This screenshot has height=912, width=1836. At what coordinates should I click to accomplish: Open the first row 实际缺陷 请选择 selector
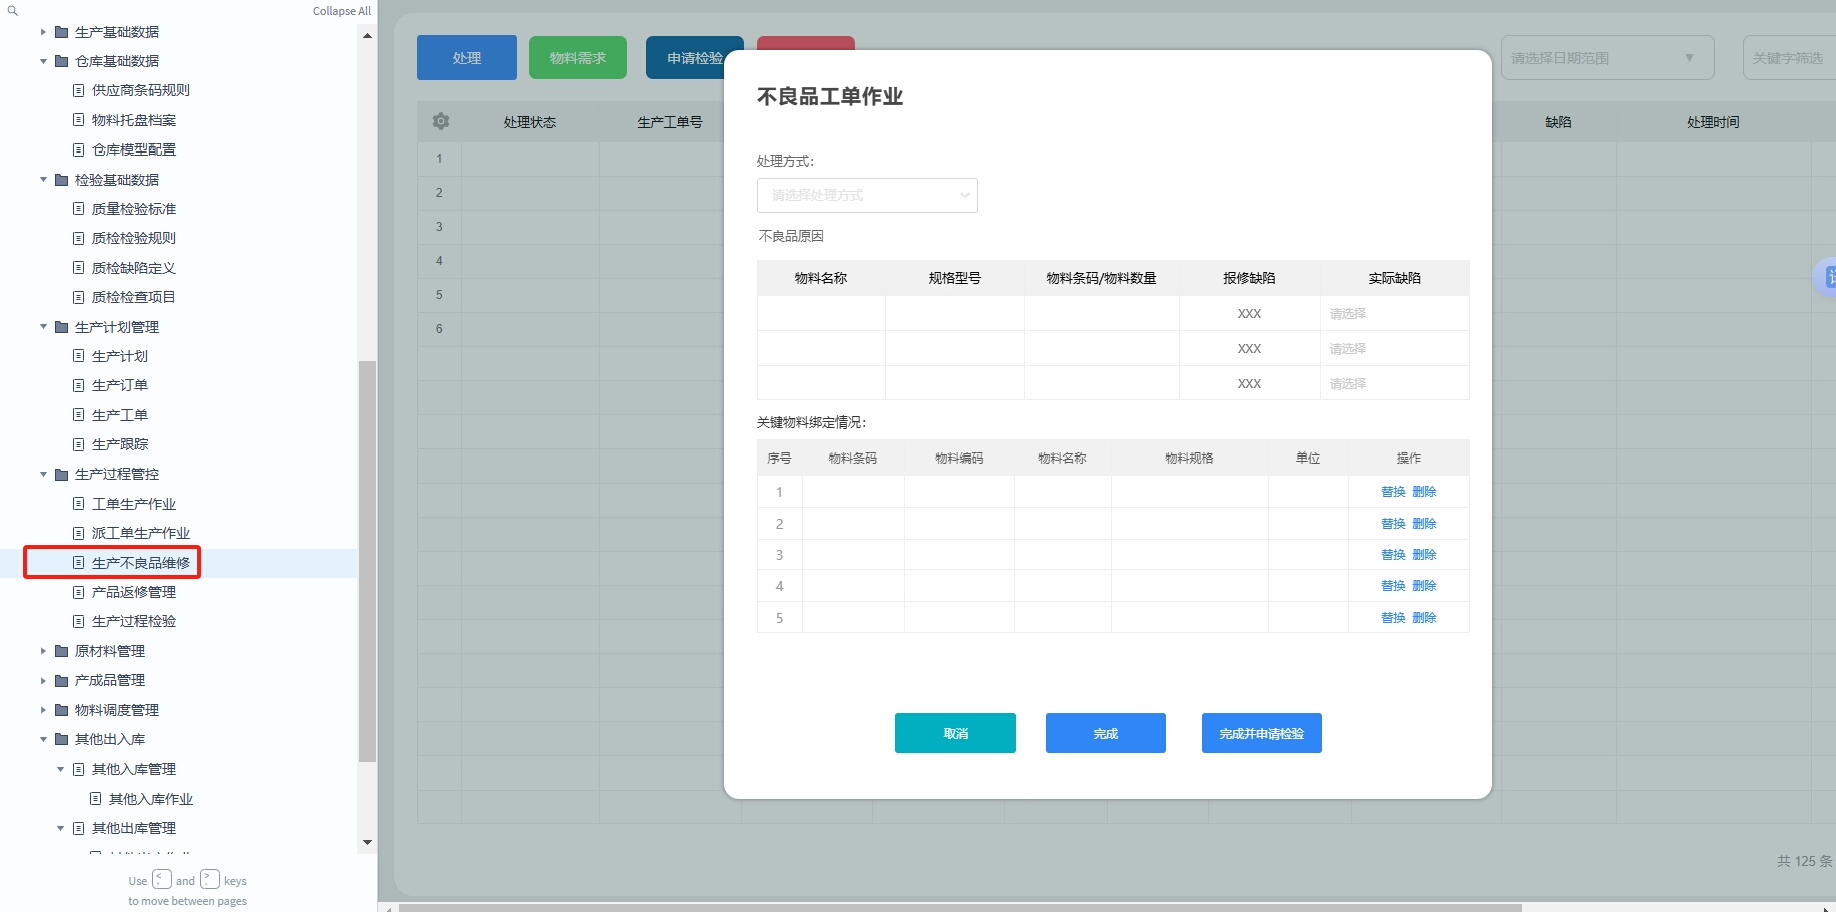pyautogui.click(x=1393, y=314)
